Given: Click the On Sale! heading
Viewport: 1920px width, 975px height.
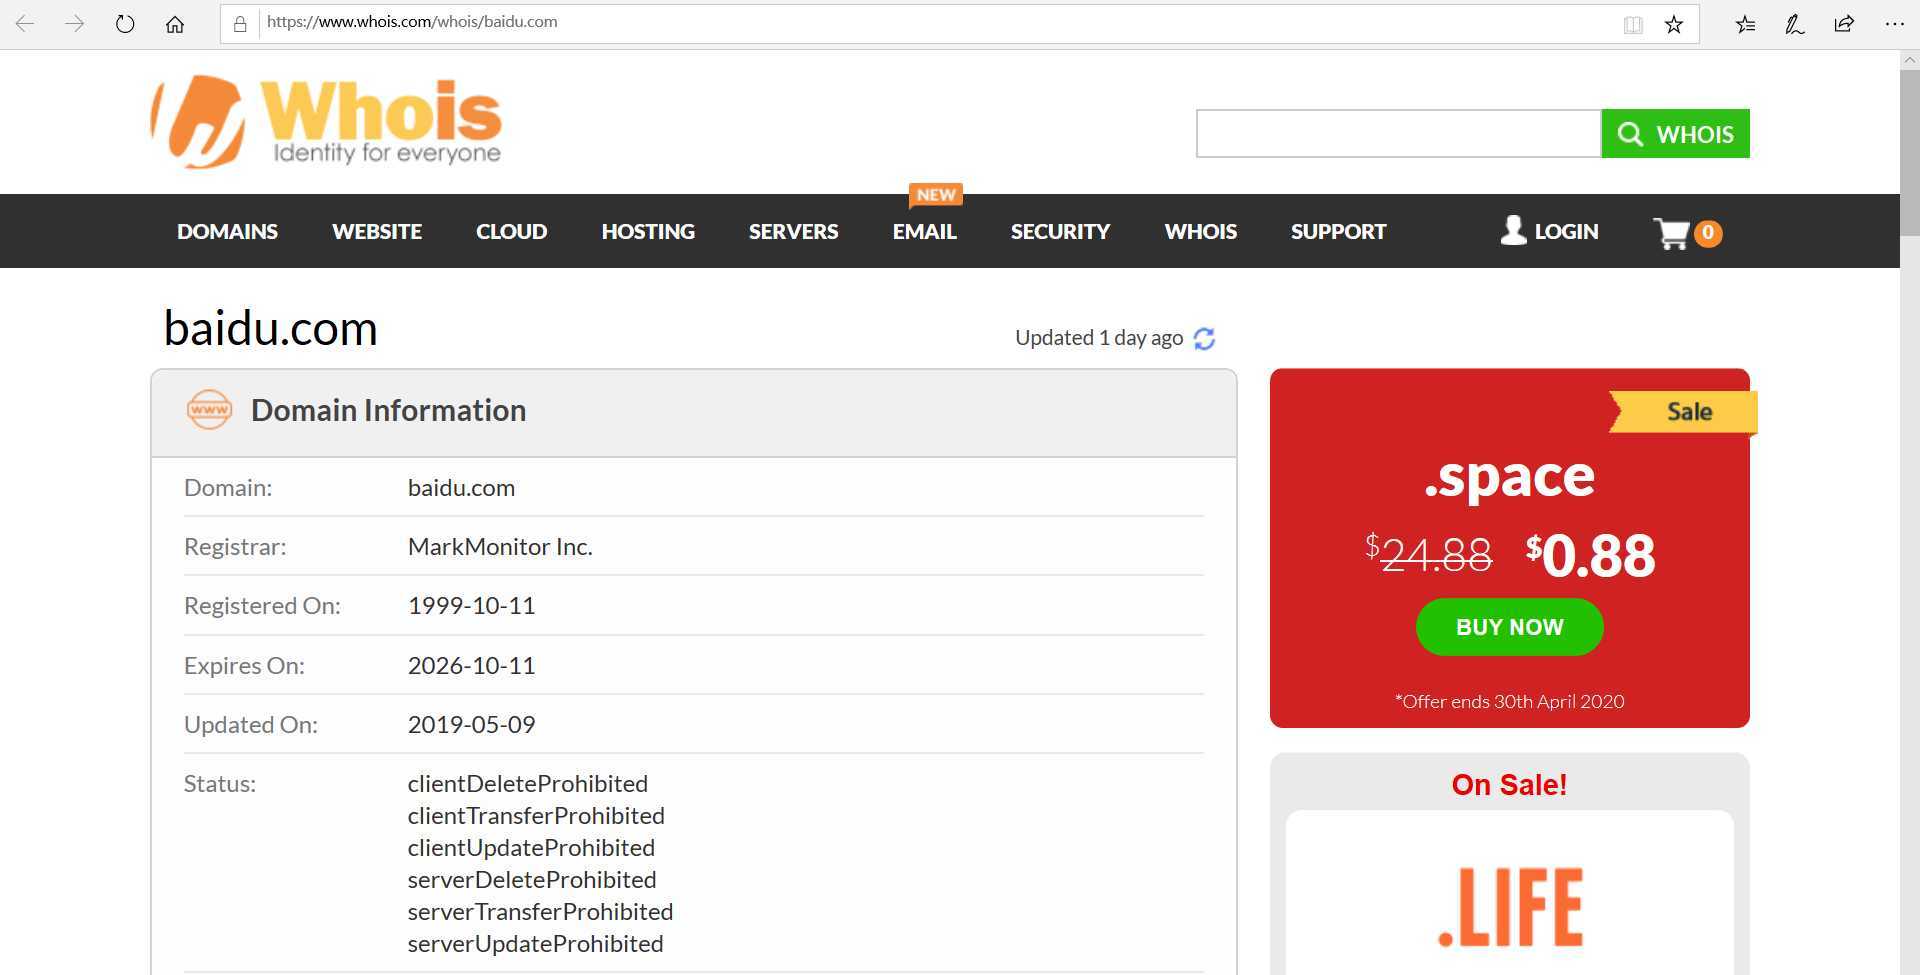Looking at the screenshot, I should [1509, 785].
